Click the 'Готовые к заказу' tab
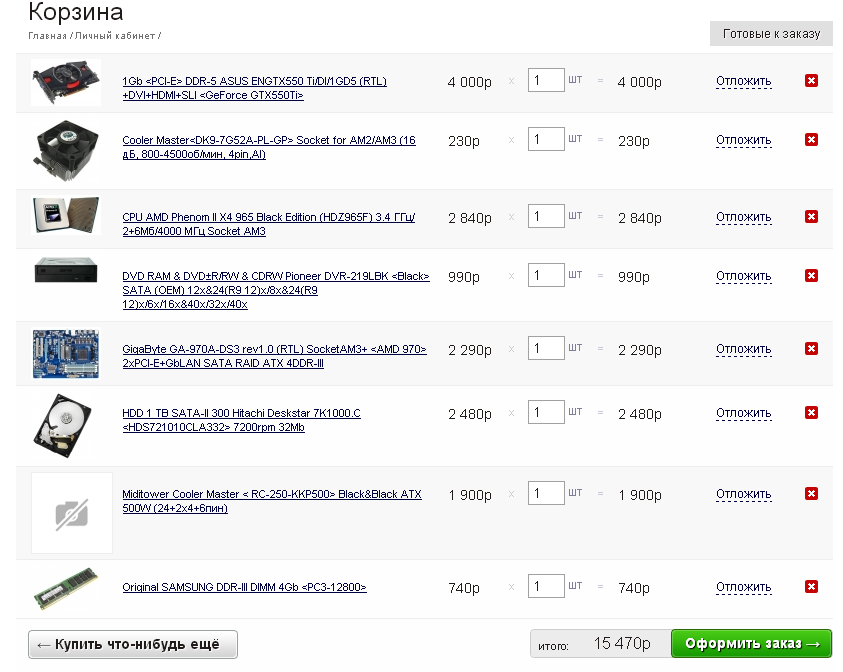Image resolution: width=843 pixels, height=672 pixels. (771, 34)
